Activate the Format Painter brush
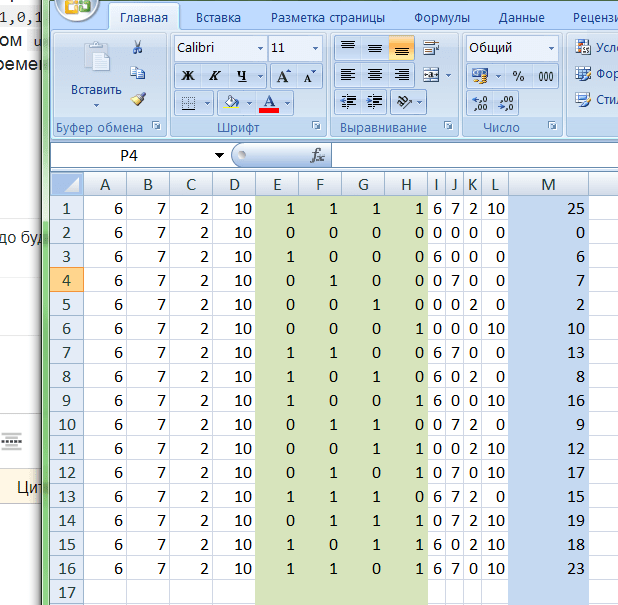This screenshot has height=605, width=618. 138,99
